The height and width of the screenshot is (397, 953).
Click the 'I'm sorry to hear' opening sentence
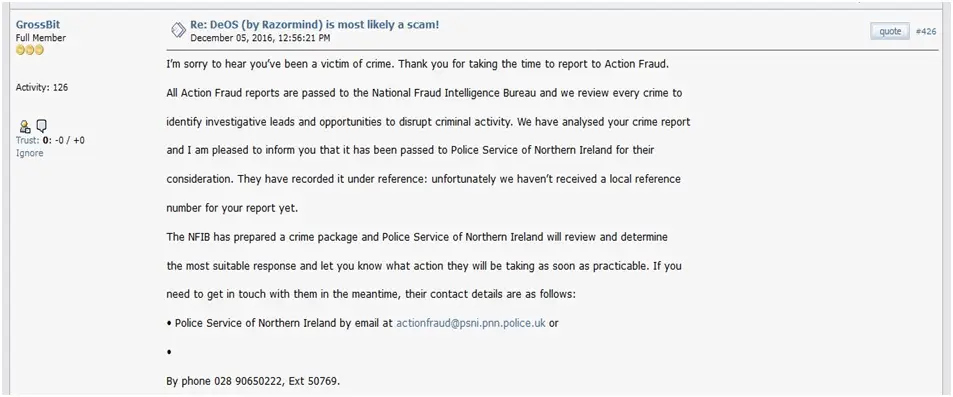(x=418, y=64)
